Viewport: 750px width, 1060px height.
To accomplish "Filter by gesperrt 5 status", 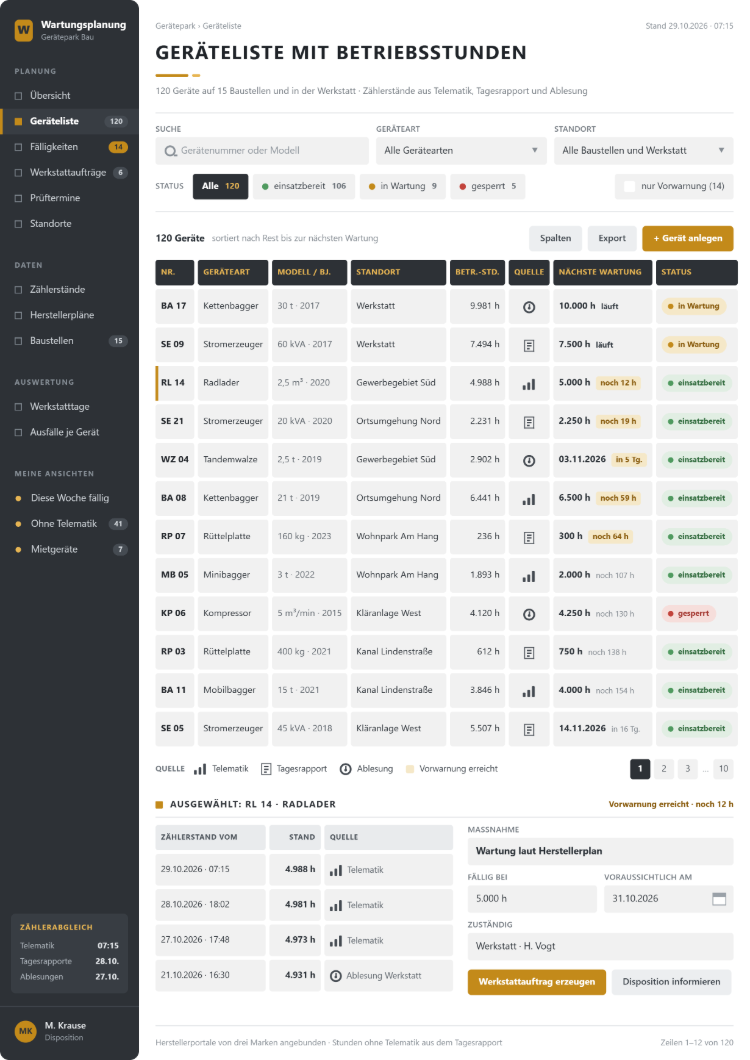I will pos(488,186).
